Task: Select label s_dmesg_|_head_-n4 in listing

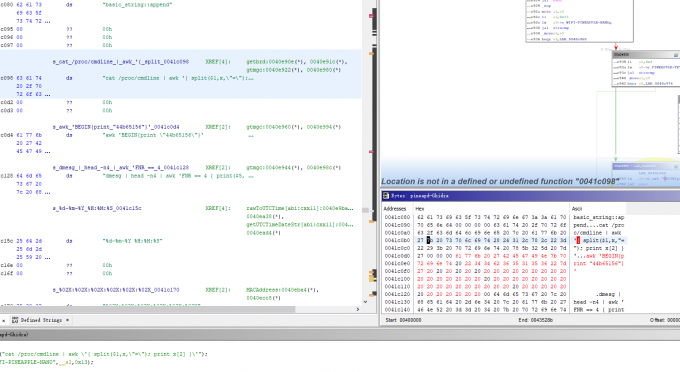Action: coord(121,167)
